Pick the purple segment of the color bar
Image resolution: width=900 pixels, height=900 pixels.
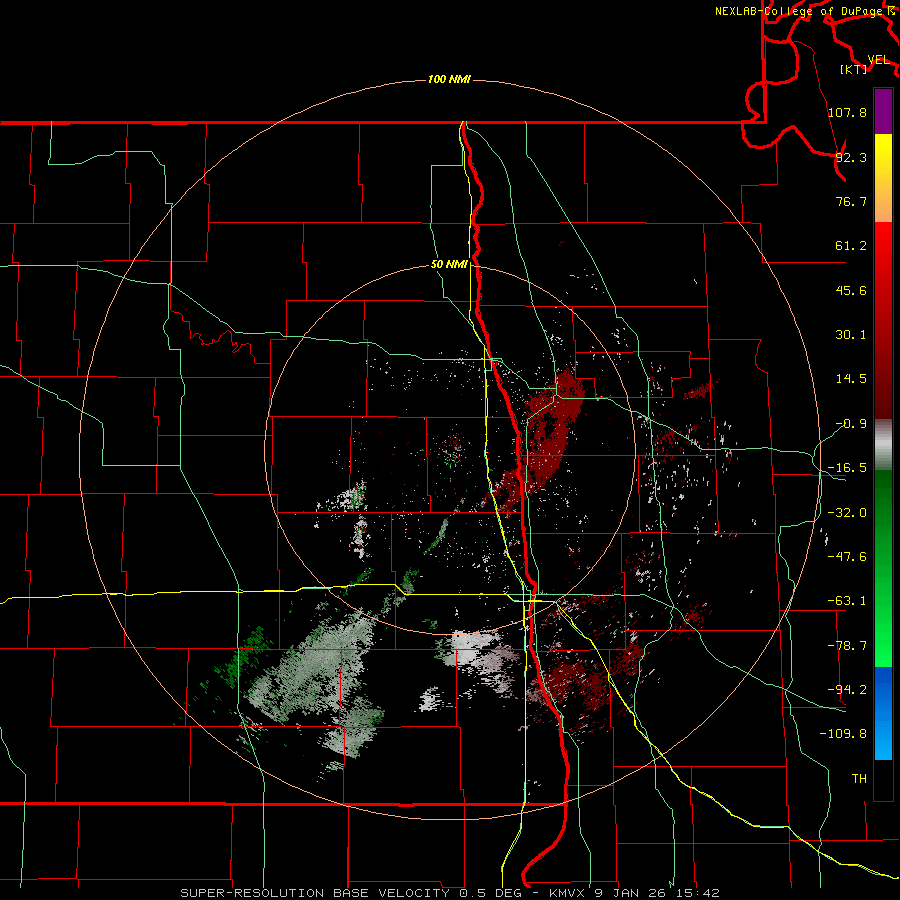click(883, 111)
